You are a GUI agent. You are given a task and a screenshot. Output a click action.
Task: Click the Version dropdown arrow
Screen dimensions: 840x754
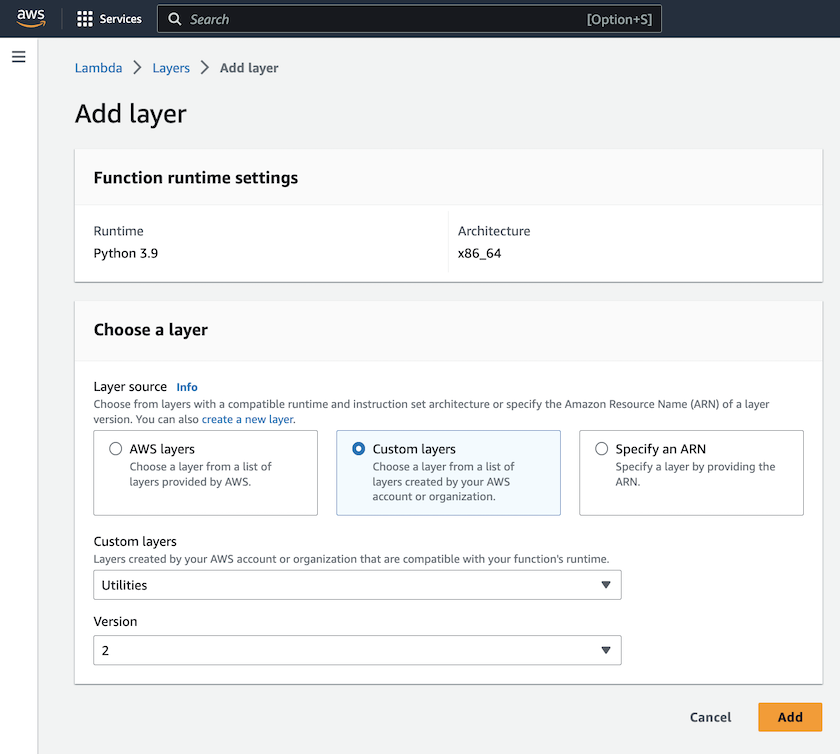[x=606, y=651]
